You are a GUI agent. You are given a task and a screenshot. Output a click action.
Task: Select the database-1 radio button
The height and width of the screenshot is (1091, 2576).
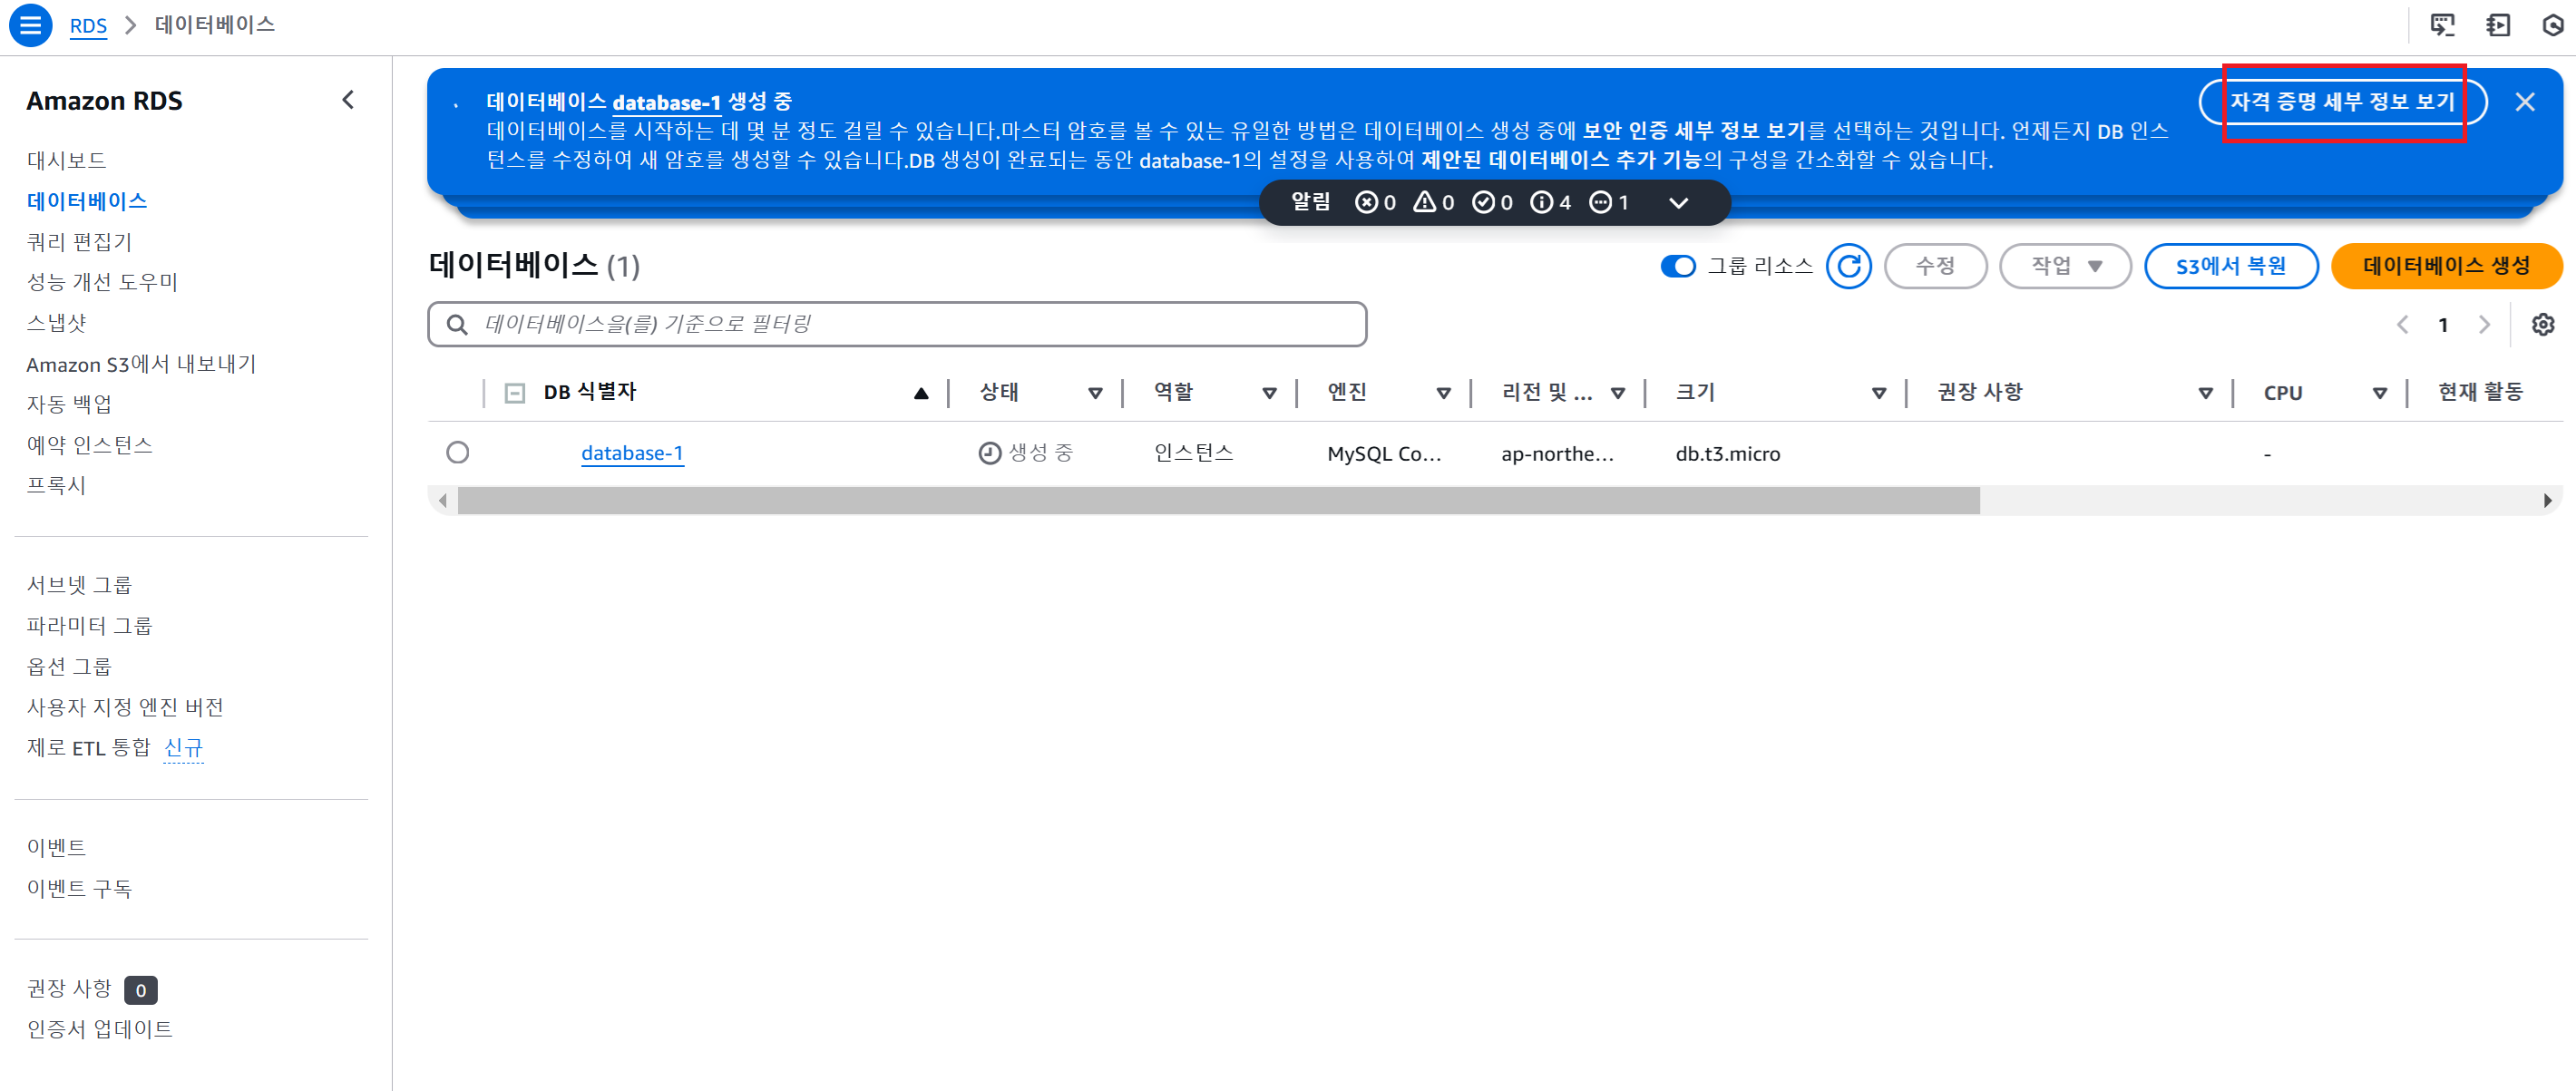[x=457, y=453]
